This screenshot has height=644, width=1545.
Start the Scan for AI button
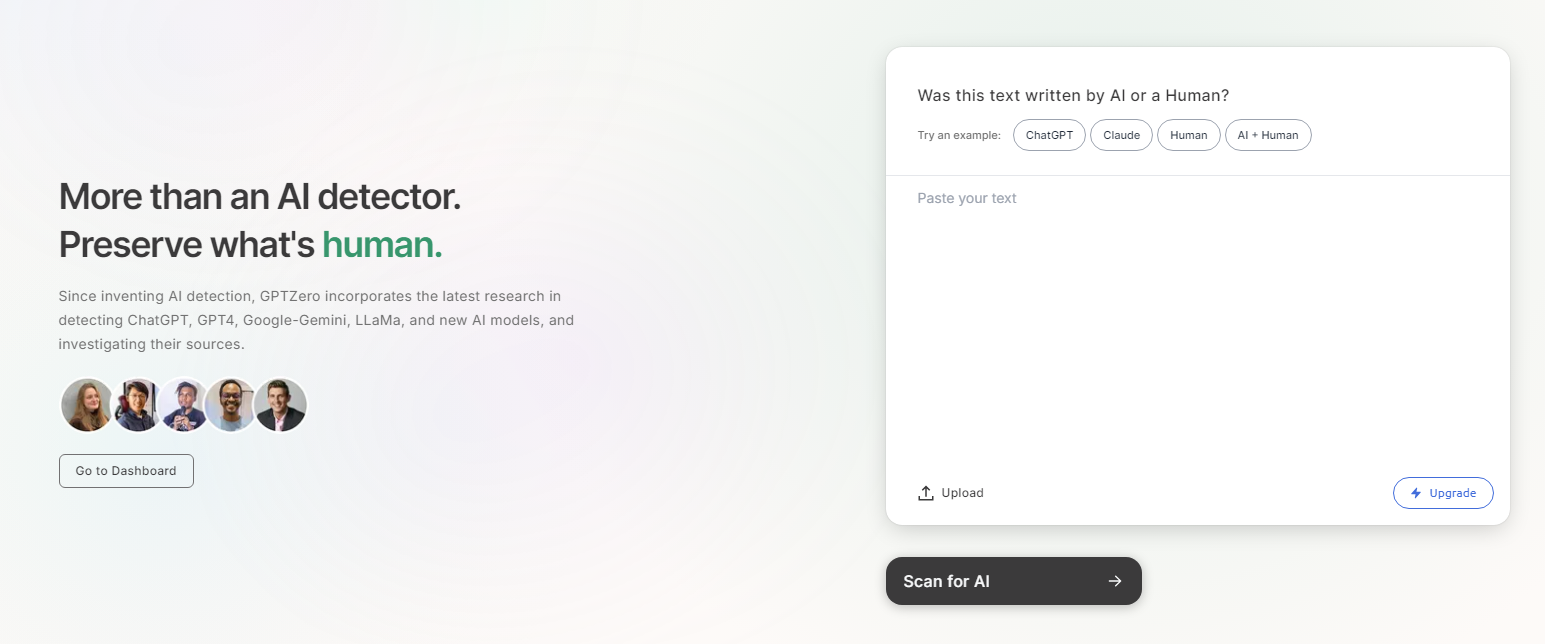click(x=1014, y=581)
